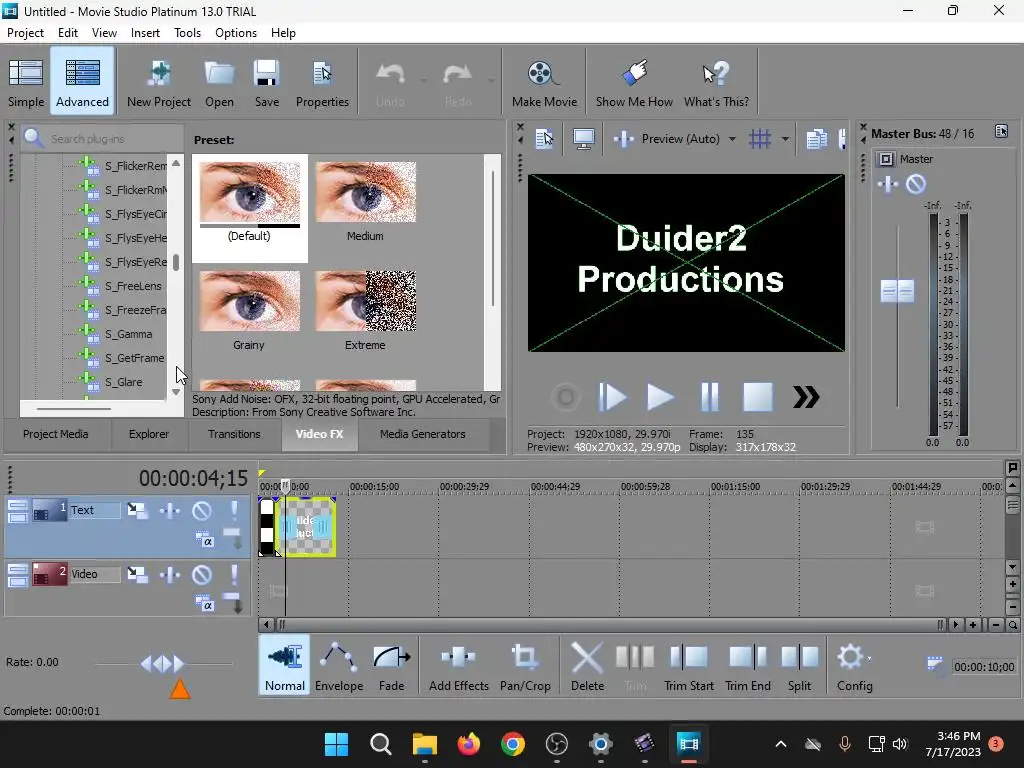Screen dimensions: 1024x768
Task: Delete the selected event
Action: pyautogui.click(x=587, y=667)
